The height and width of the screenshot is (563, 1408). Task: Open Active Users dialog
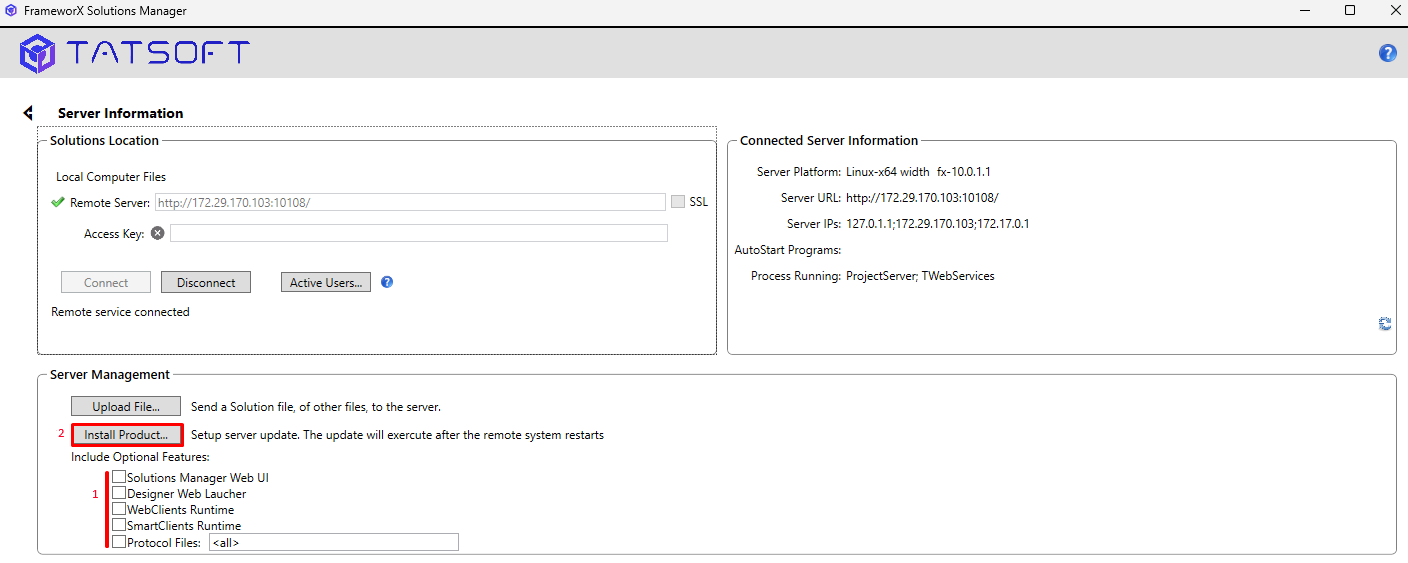coord(325,283)
